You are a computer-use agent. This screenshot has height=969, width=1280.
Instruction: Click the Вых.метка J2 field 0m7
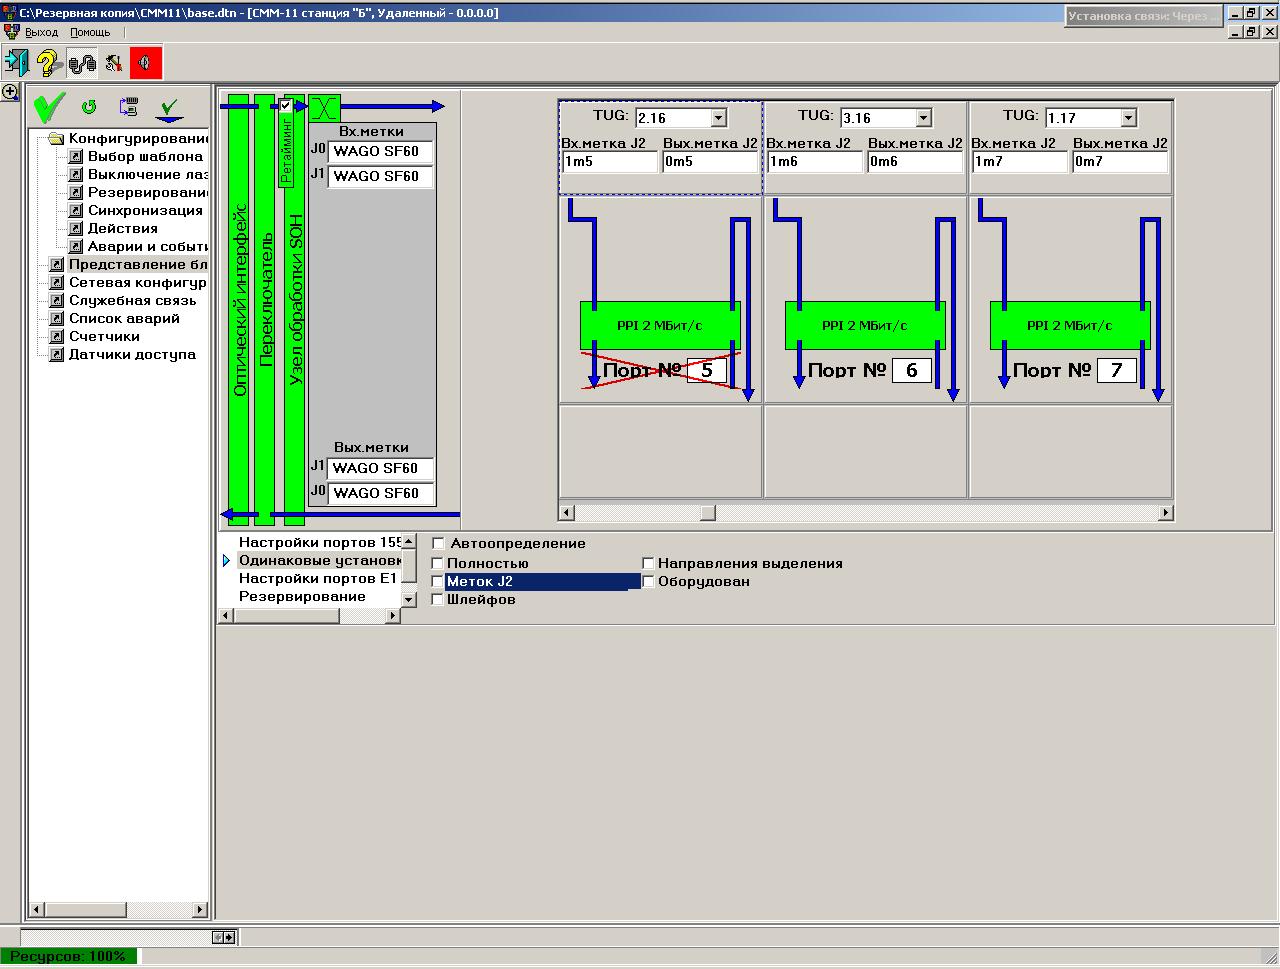point(1120,162)
